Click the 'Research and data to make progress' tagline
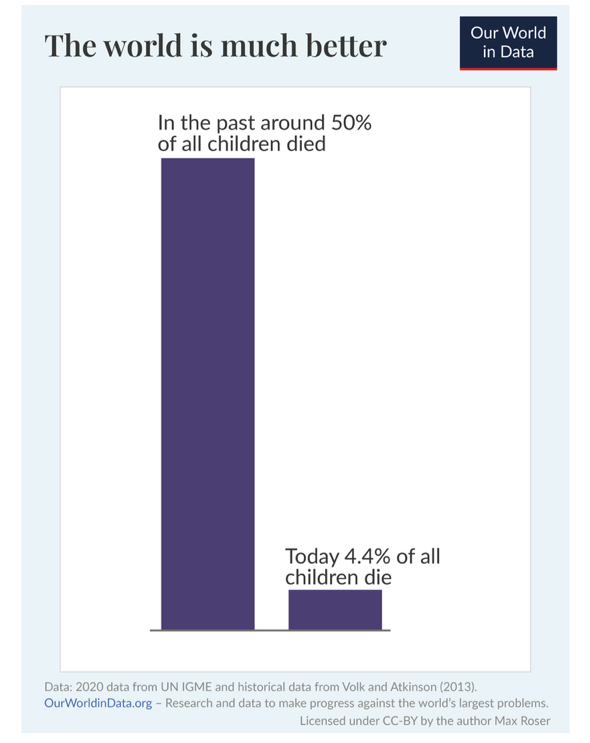590x743 pixels. 356,703
